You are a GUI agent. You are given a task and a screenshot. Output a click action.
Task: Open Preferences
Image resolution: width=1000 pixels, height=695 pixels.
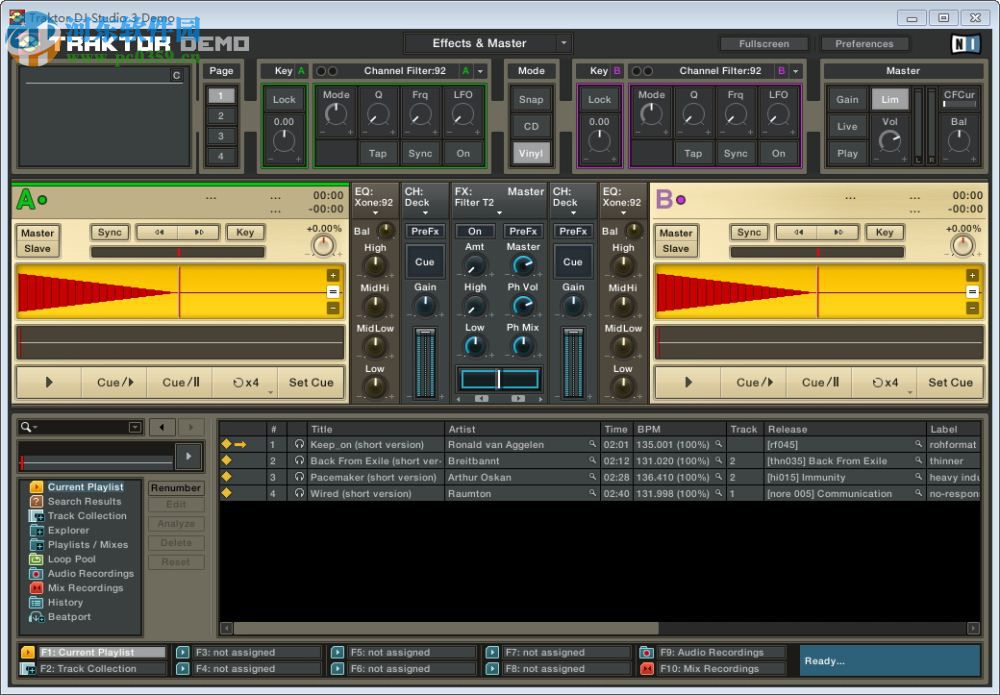point(864,43)
